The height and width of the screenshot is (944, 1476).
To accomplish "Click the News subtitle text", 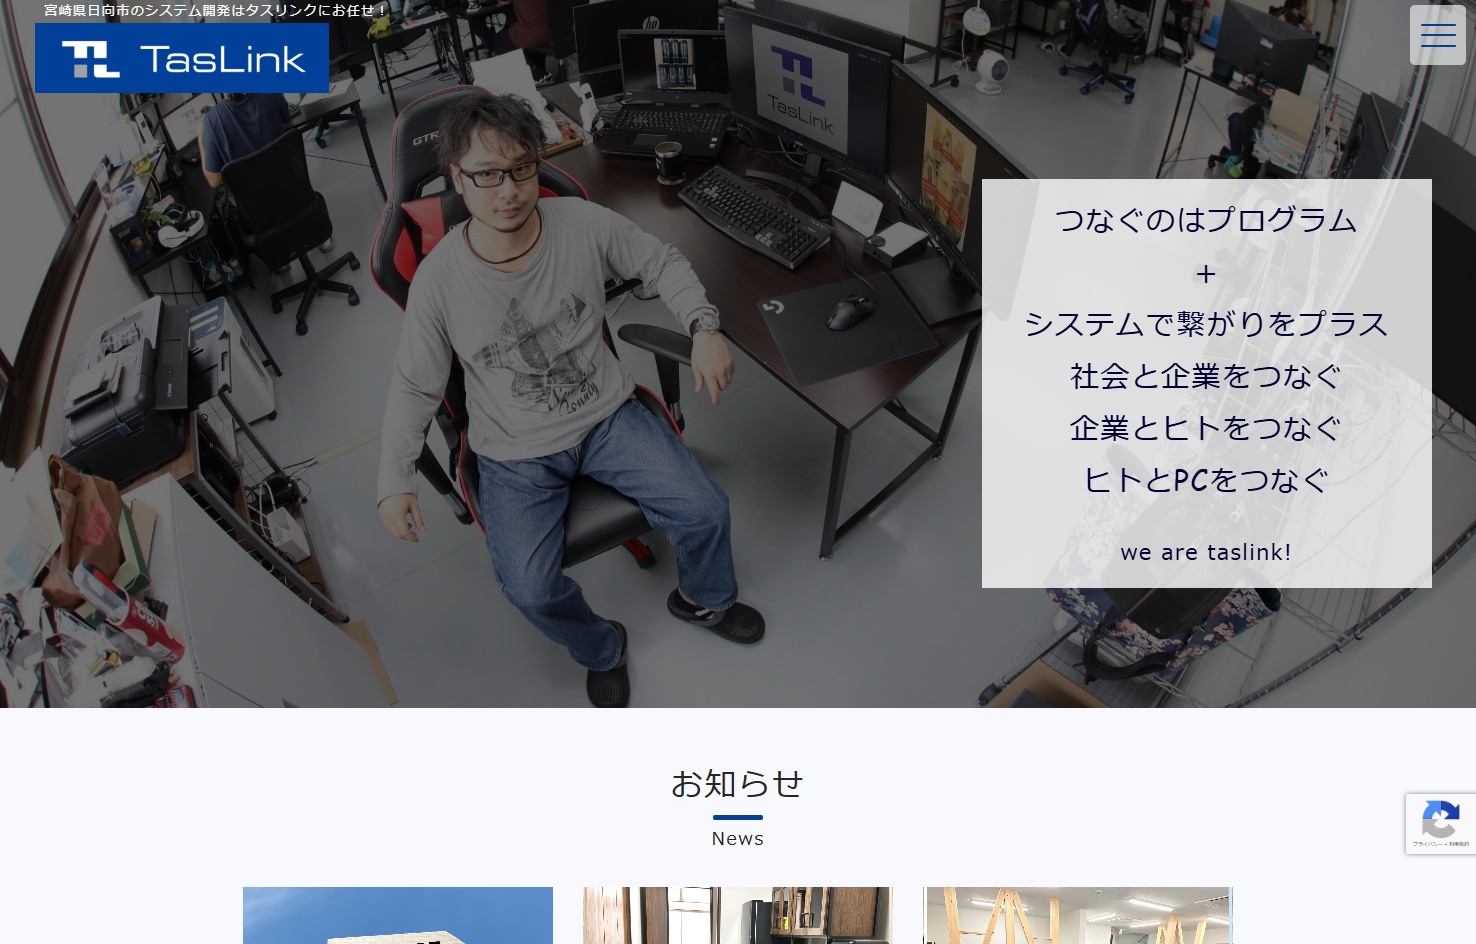I will tap(738, 839).
